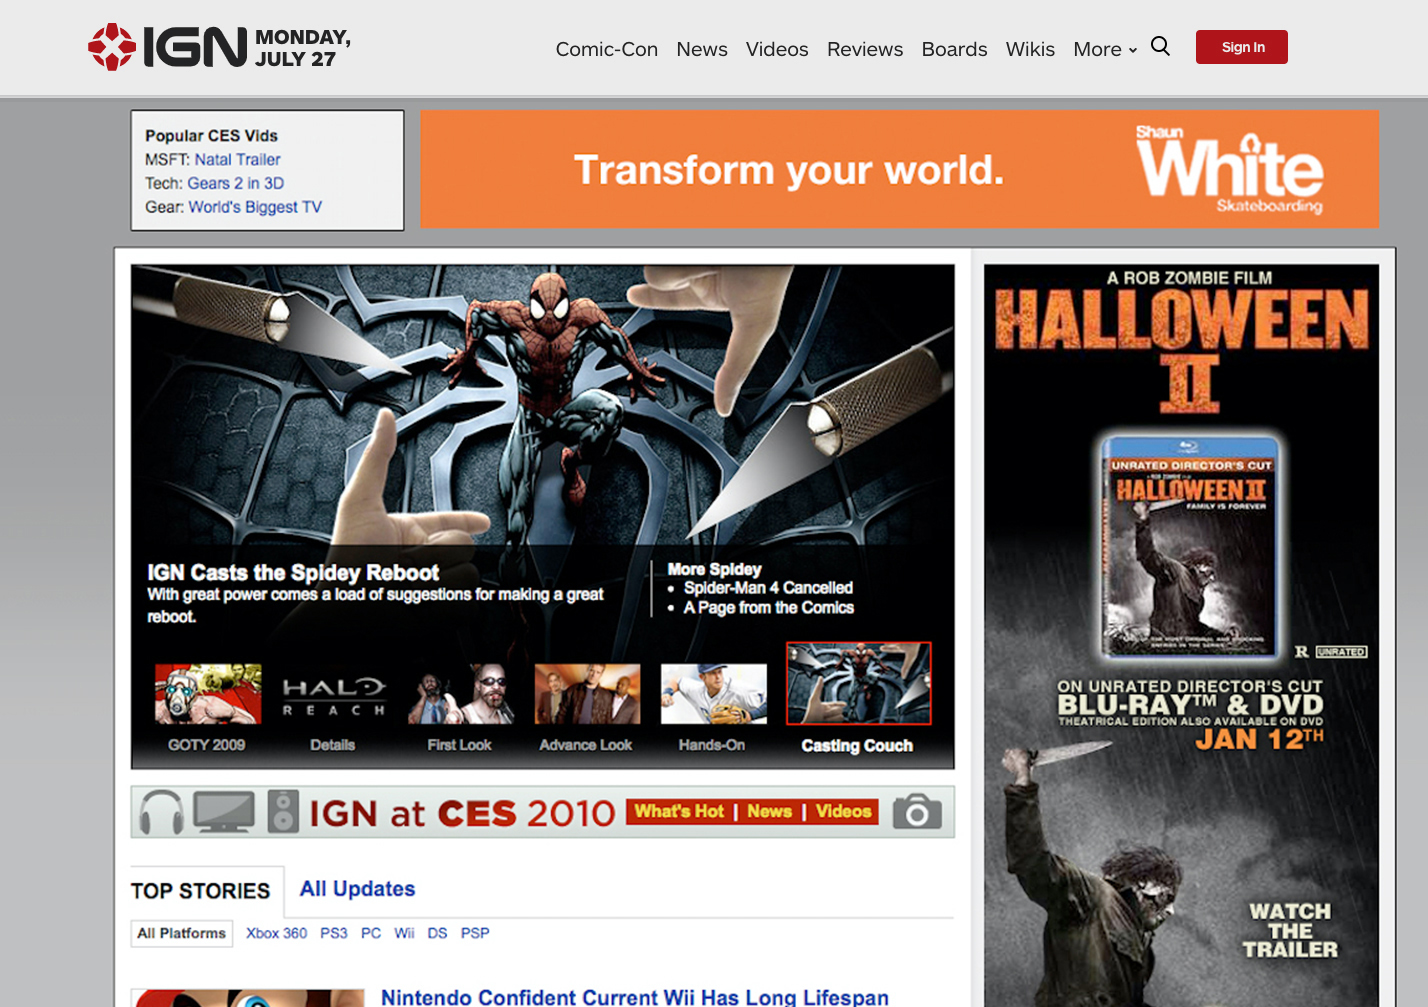Image resolution: width=1428 pixels, height=1007 pixels.
Task: Open the World's Biggest TV link
Action: (x=255, y=207)
